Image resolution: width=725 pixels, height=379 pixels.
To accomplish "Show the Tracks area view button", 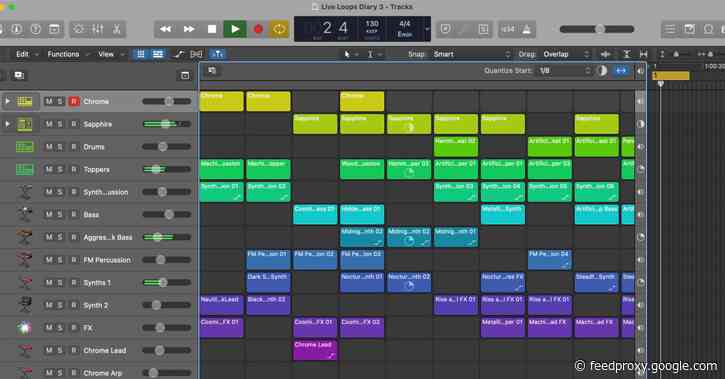I will (158, 54).
